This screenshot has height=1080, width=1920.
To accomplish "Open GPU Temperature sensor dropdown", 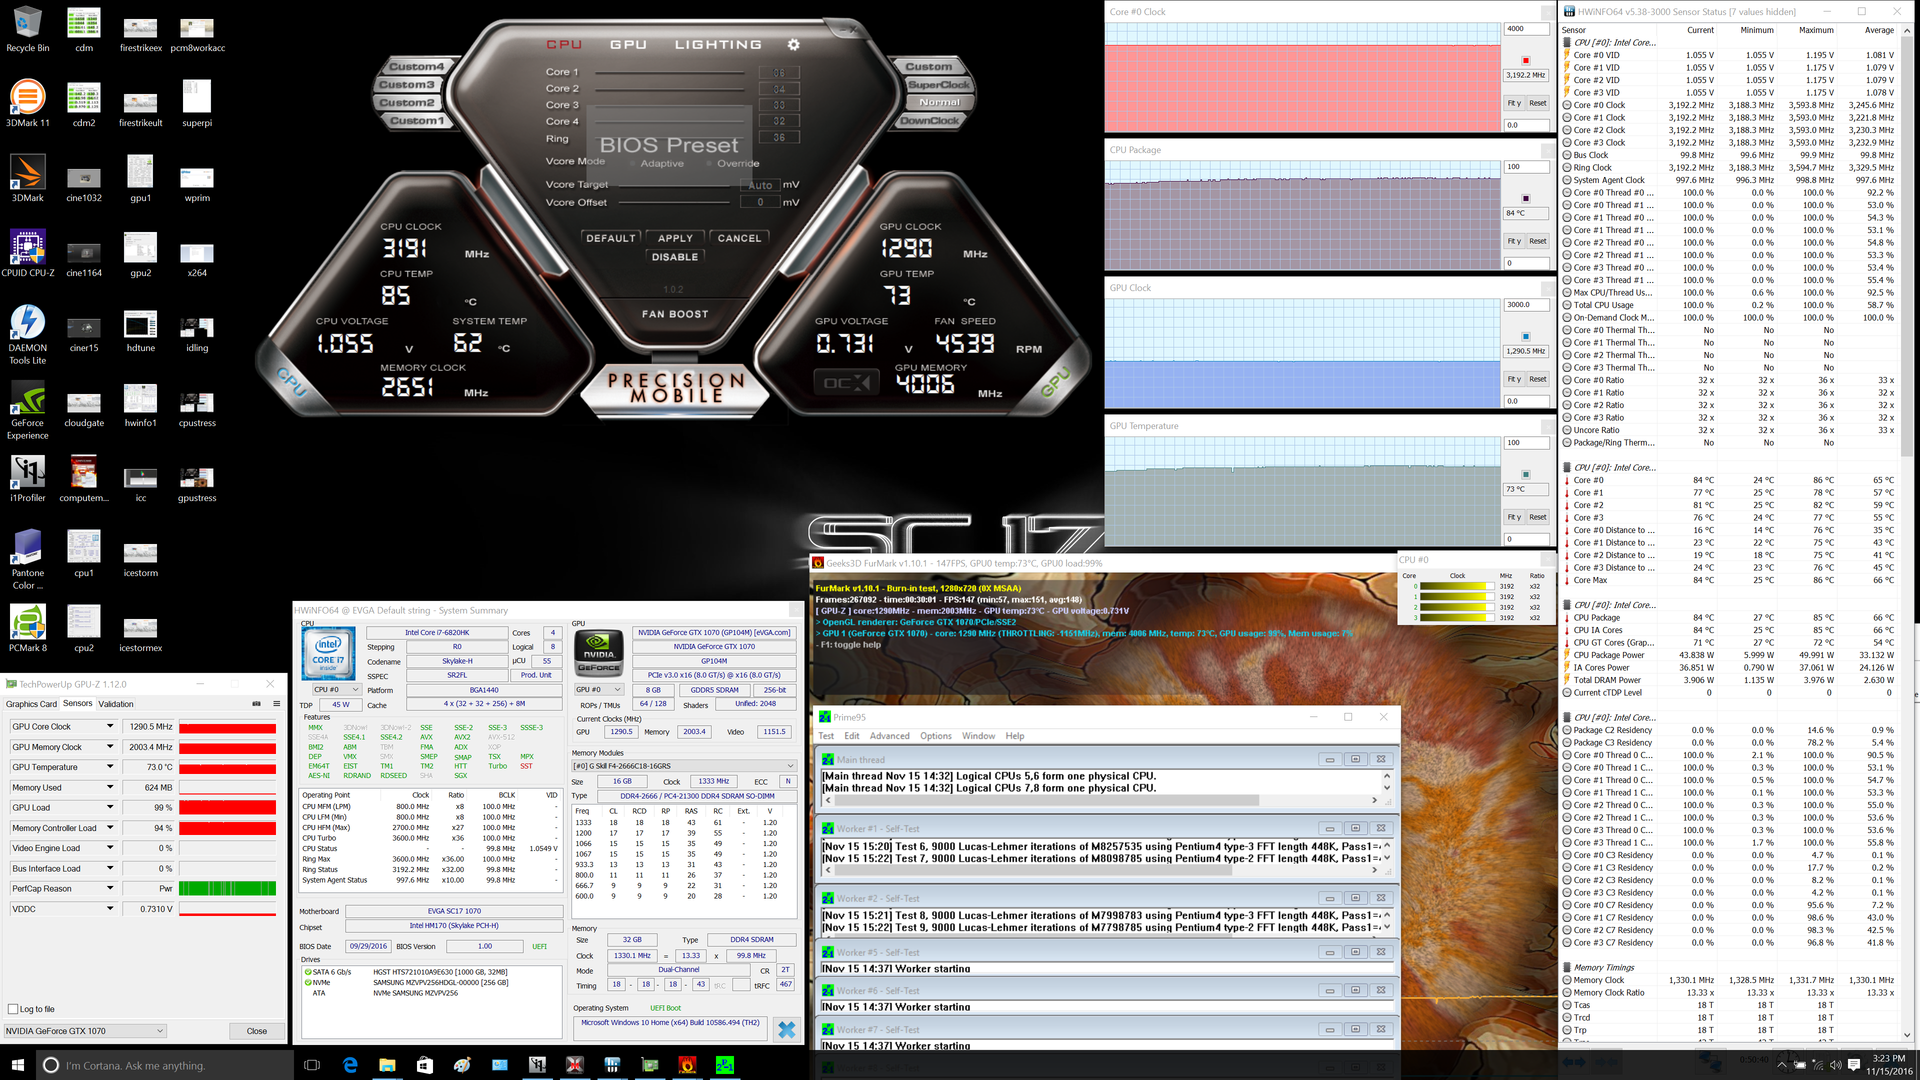I will pos(110,767).
